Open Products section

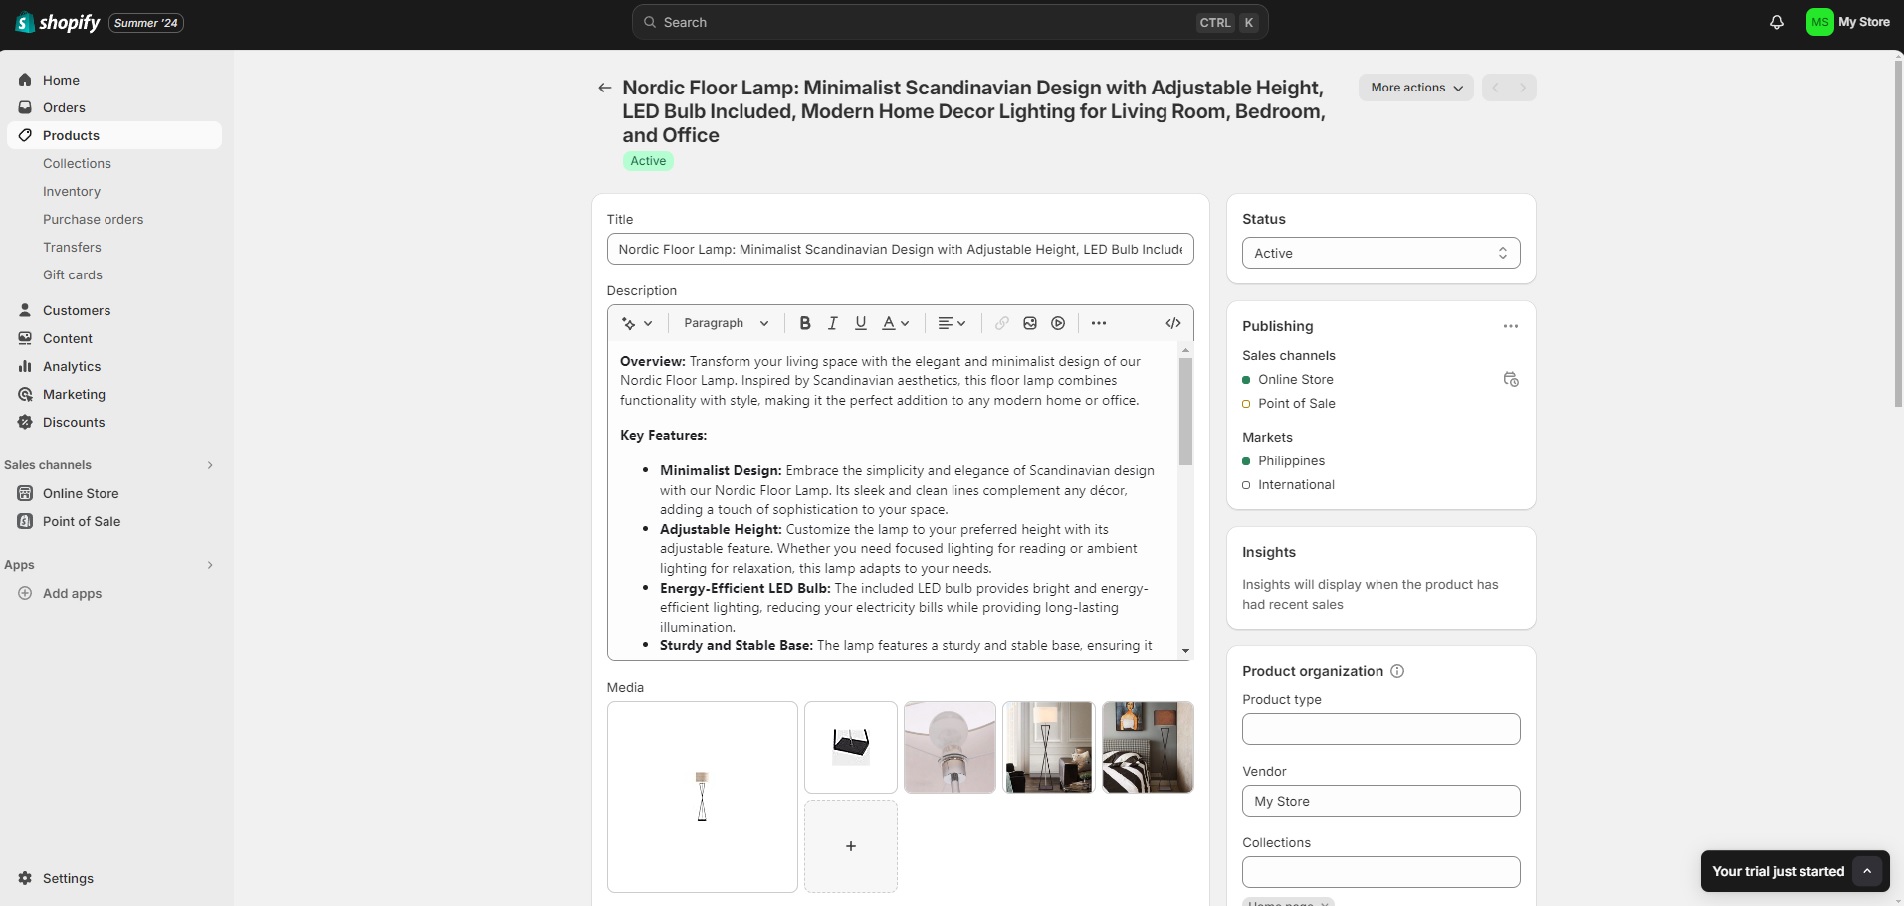point(114,135)
